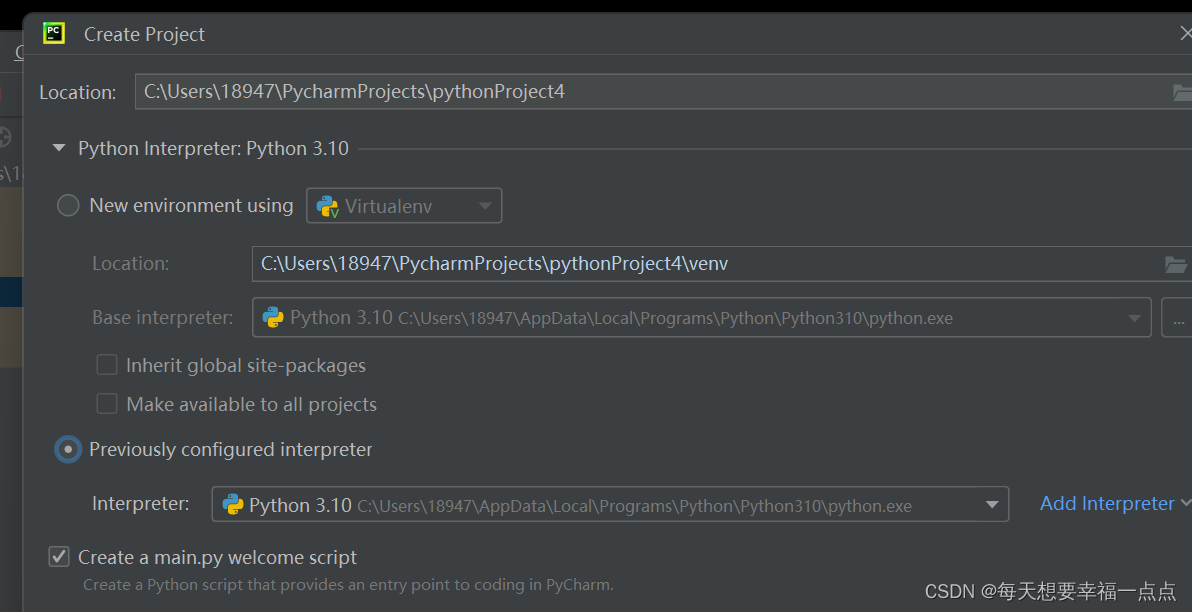1192x612 pixels.
Task: Click the PyCharm logo icon in title bar
Action: (x=54, y=33)
